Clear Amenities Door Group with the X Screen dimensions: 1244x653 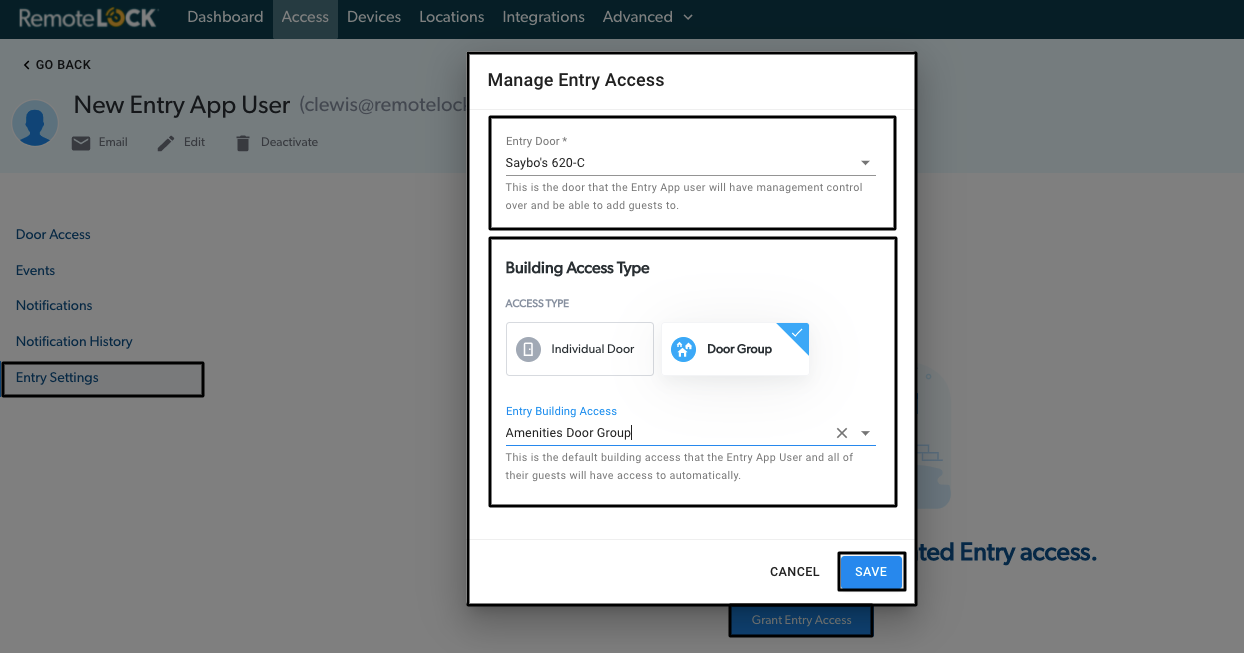(841, 432)
